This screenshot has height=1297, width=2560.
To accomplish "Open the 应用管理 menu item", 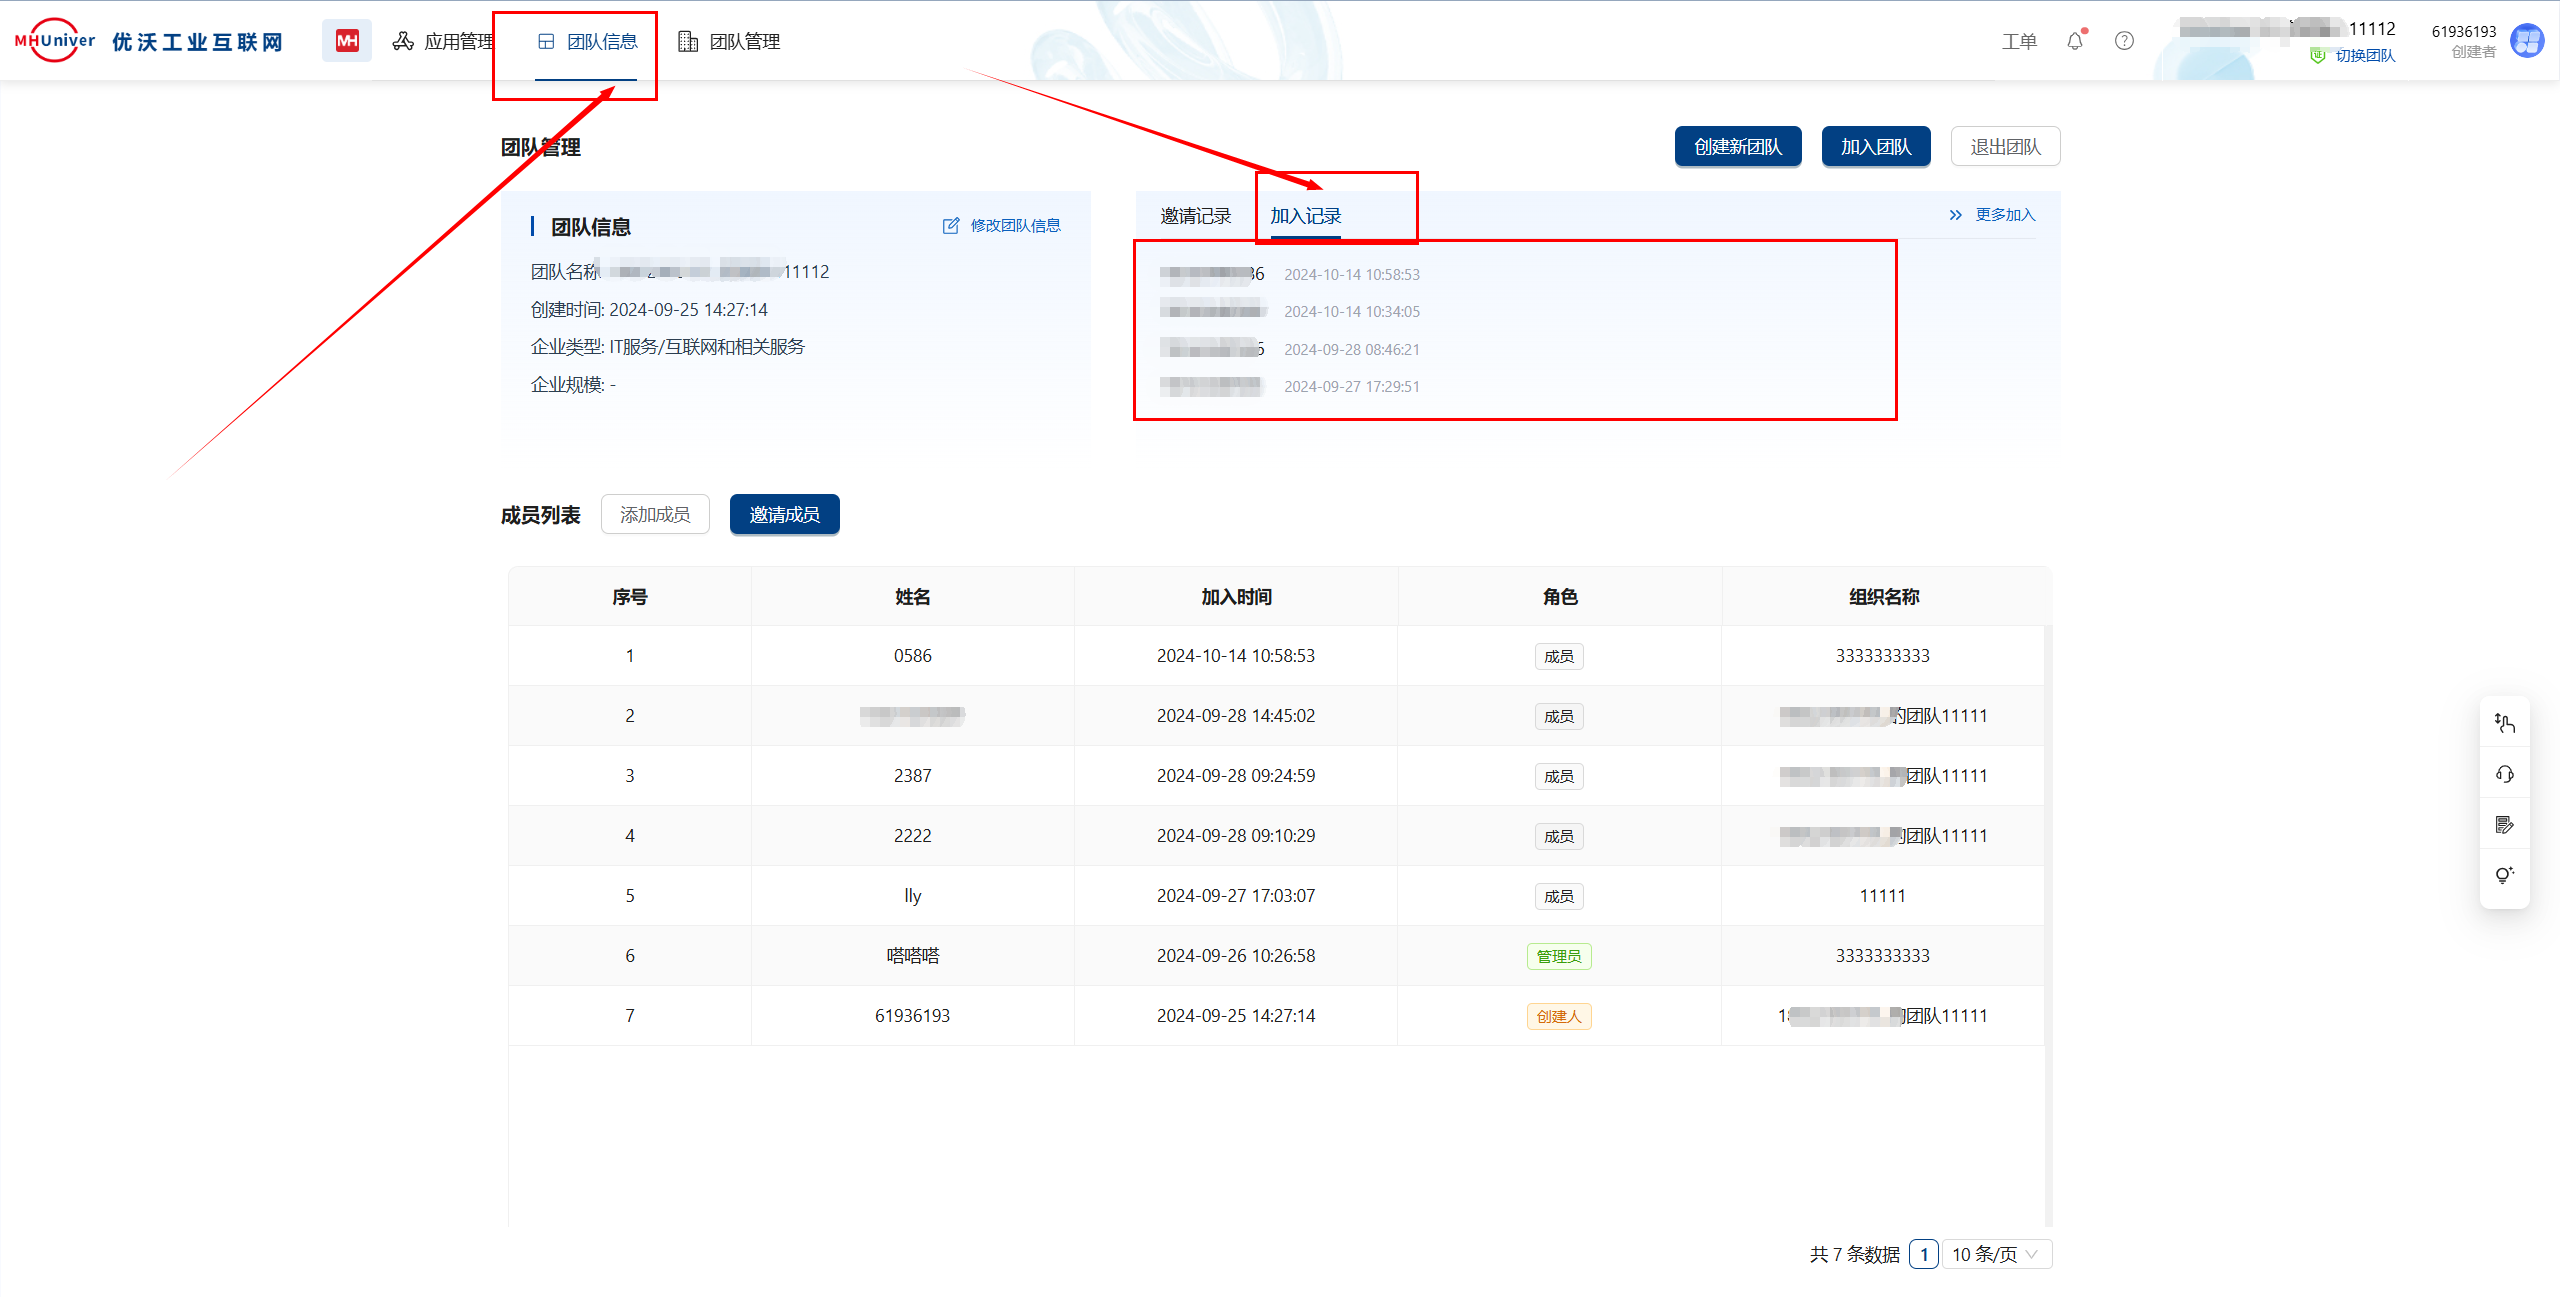I will 444,41.
